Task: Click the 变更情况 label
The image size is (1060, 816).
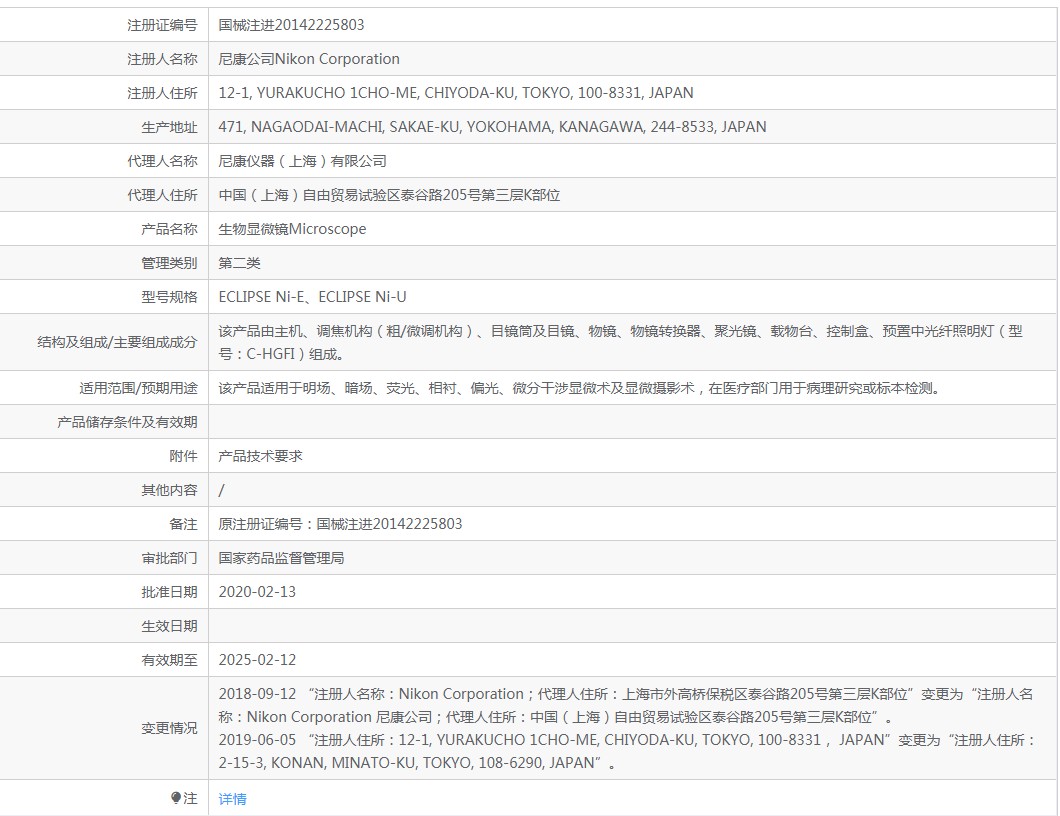Action: (169, 728)
